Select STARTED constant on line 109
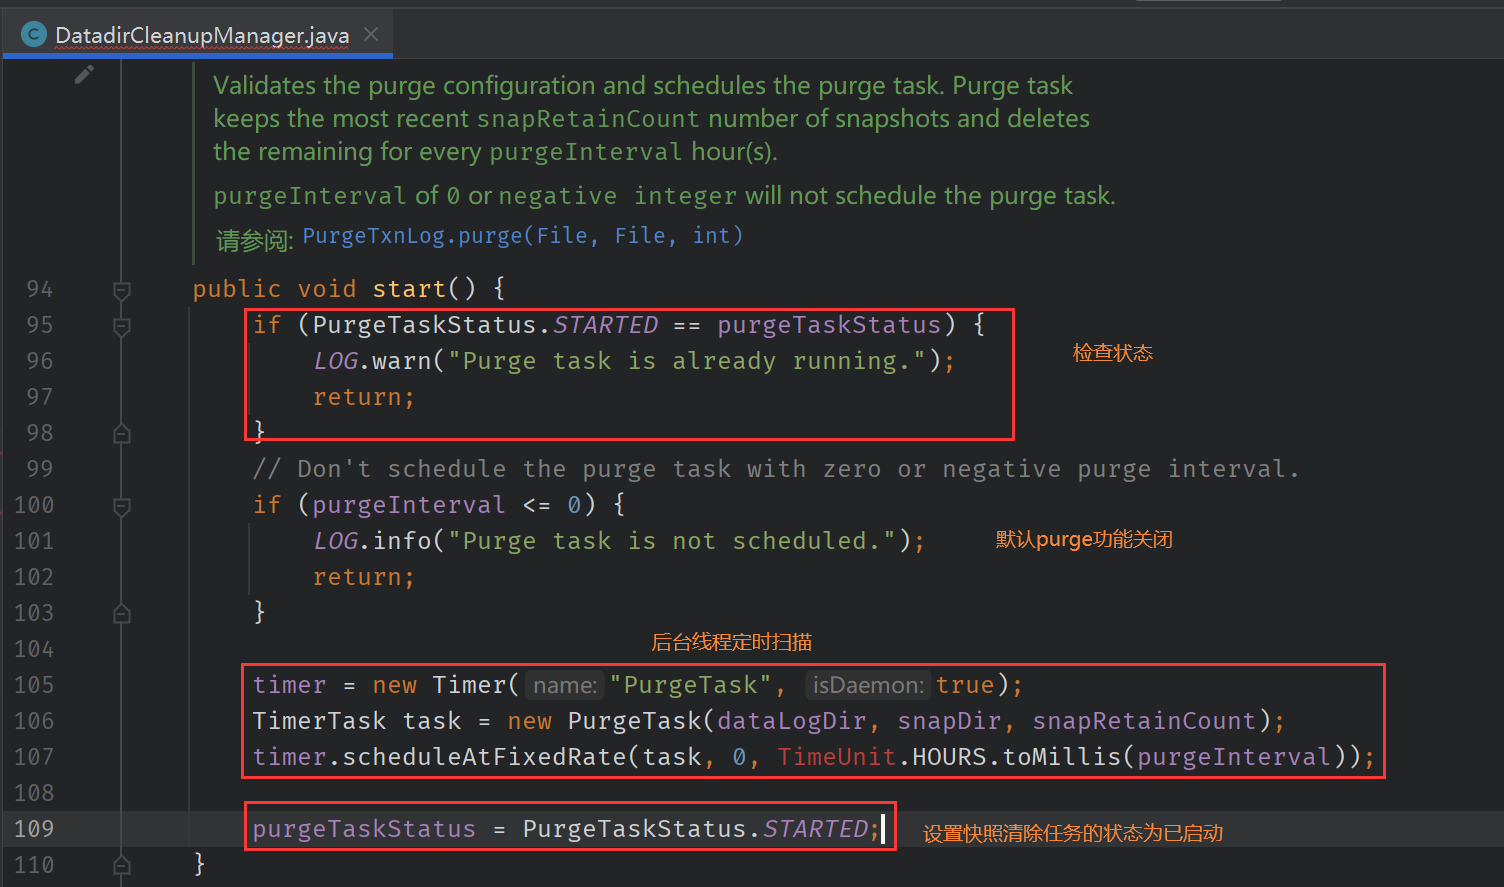 815,829
